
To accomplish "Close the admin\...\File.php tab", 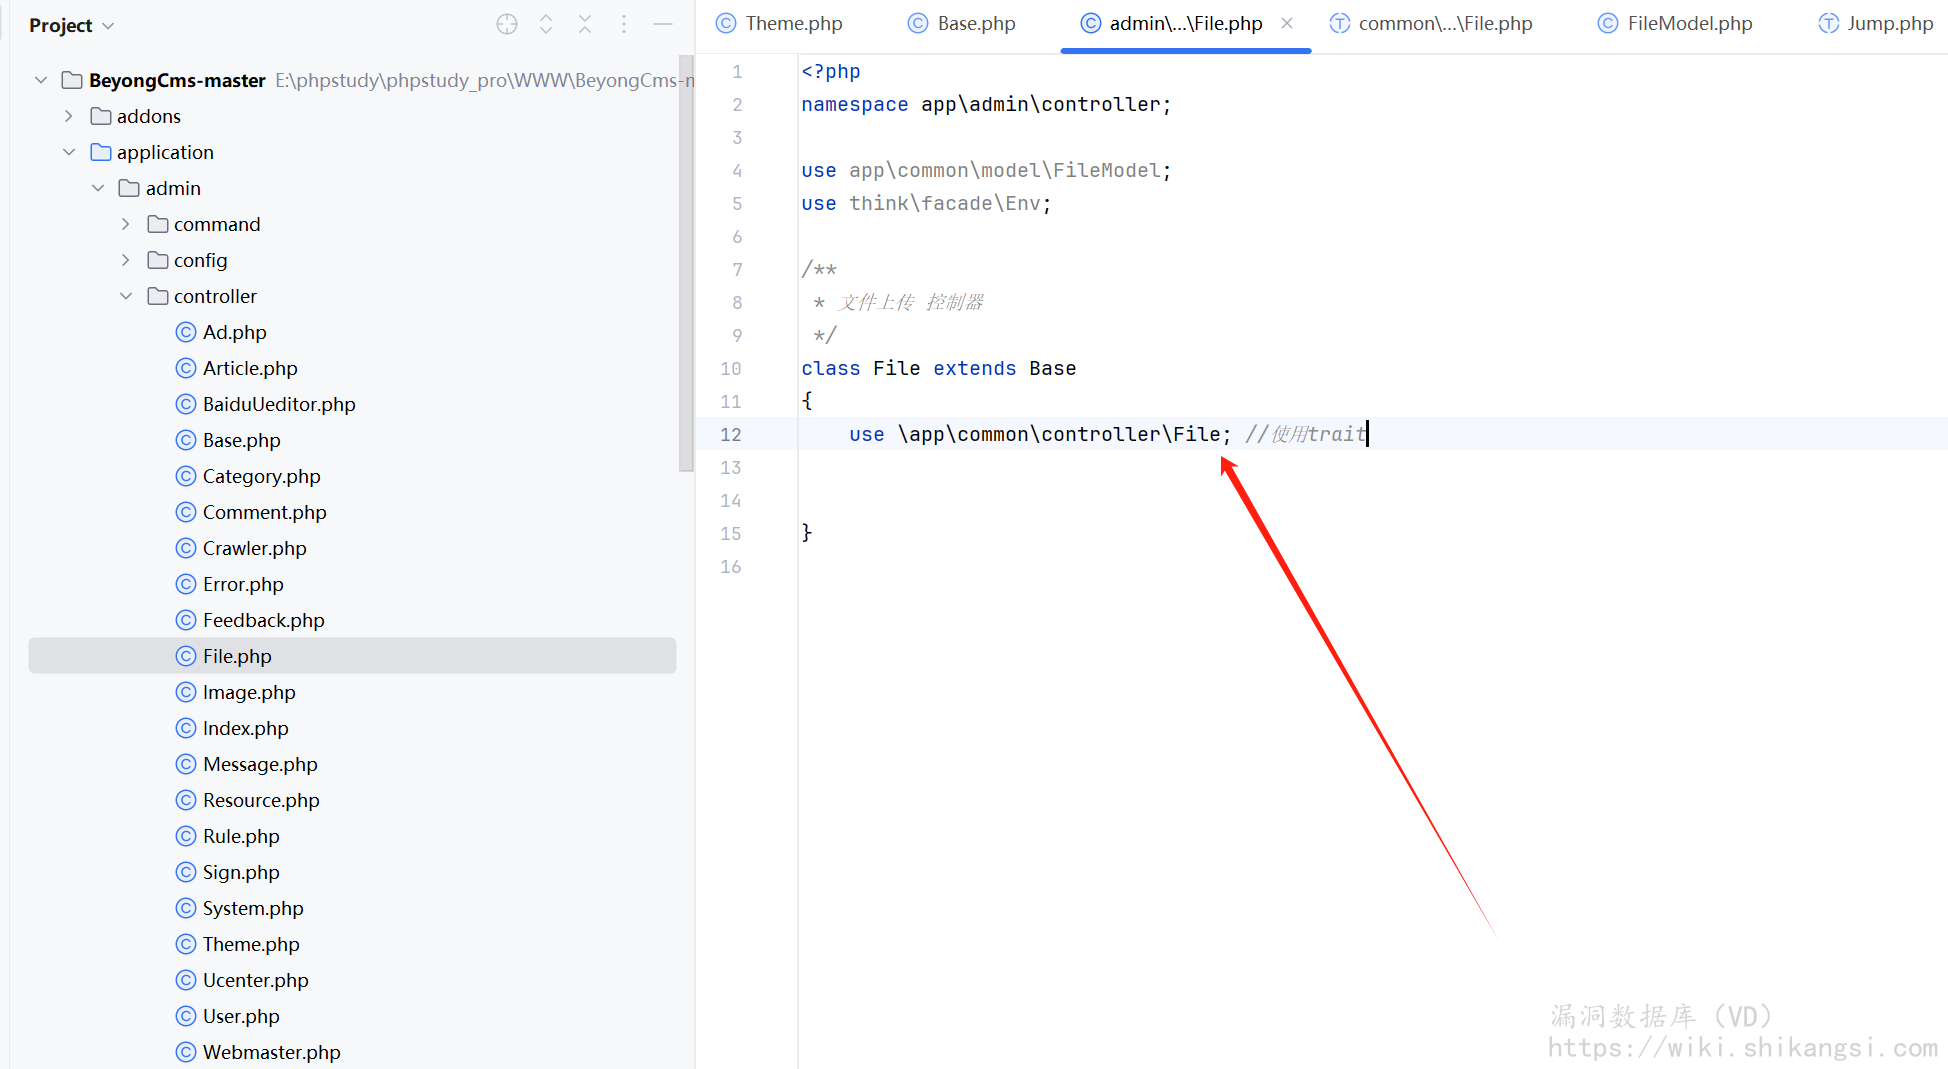I will 1287,23.
